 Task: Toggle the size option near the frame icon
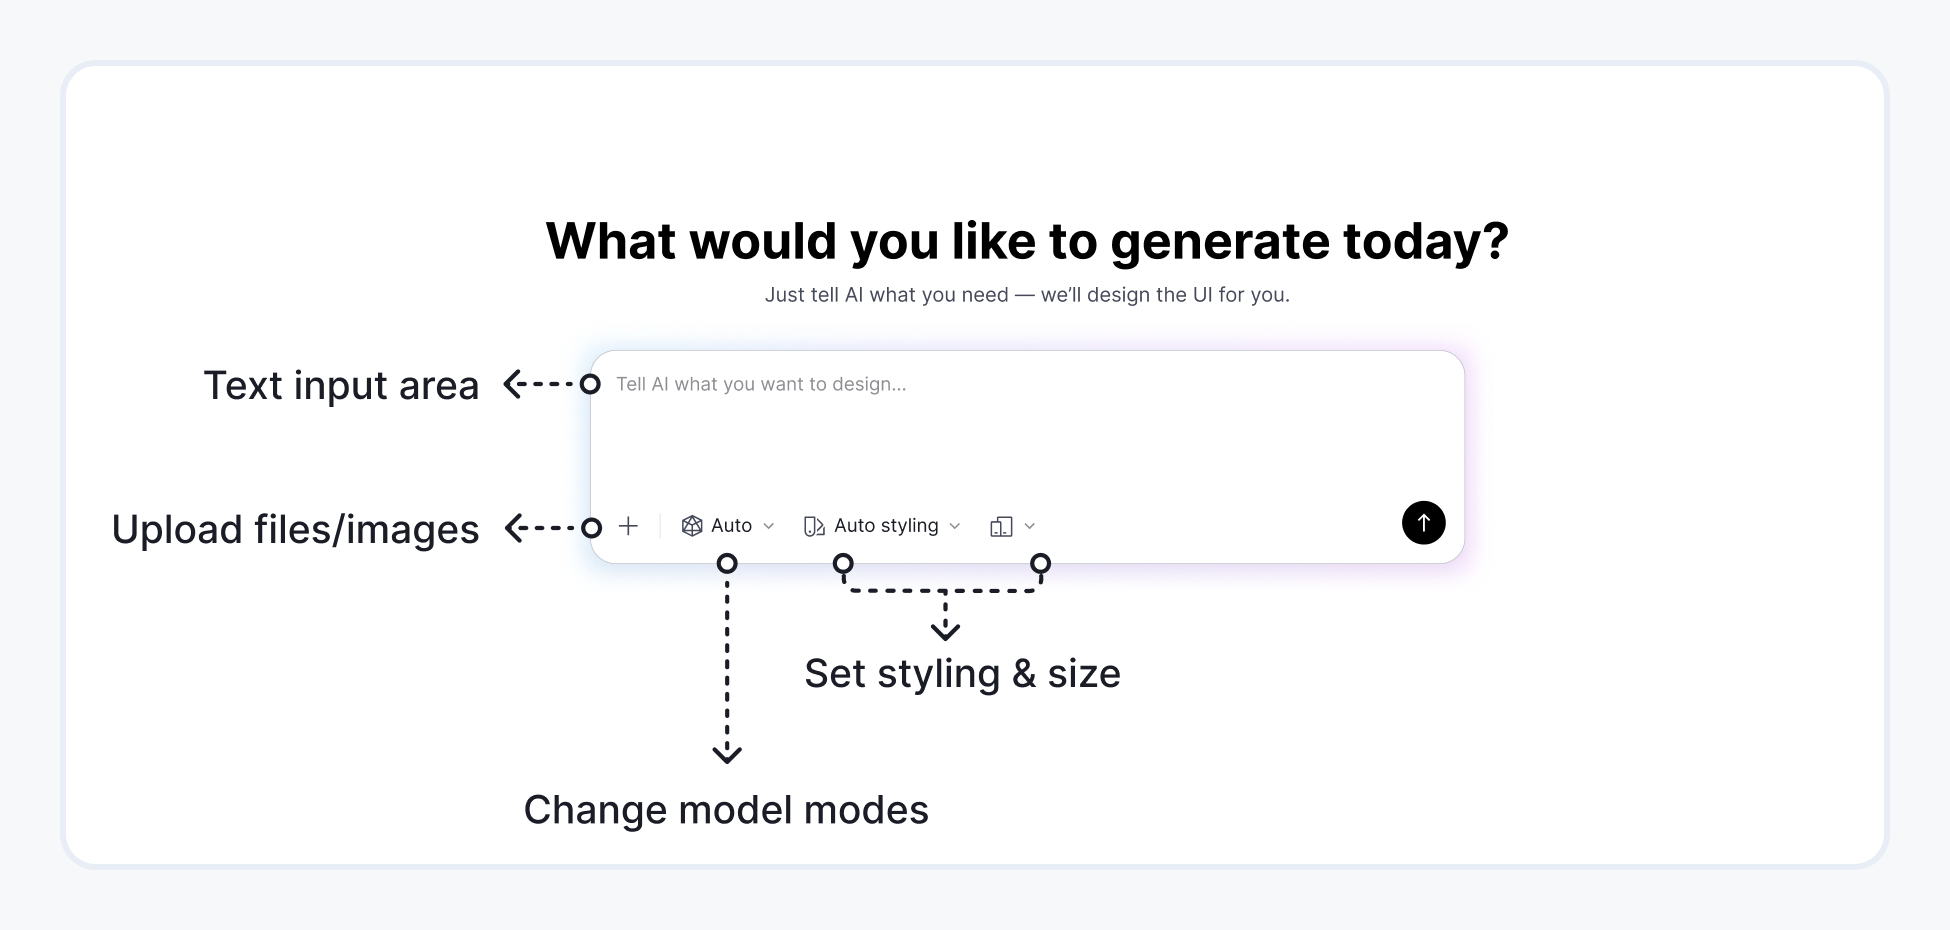[1012, 525]
